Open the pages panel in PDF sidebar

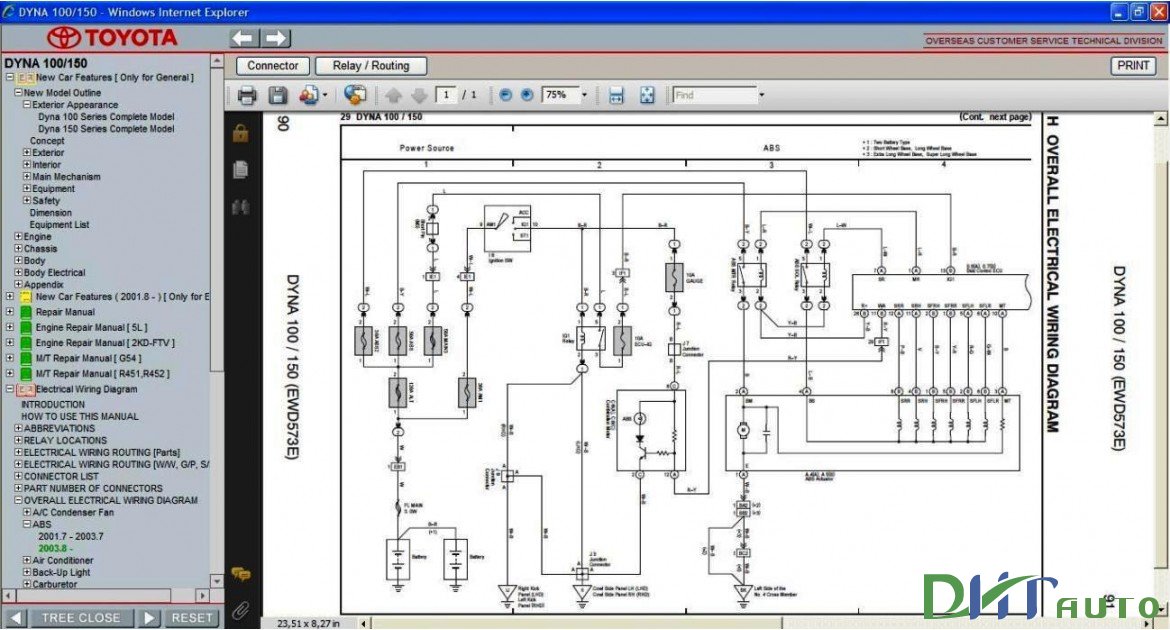tap(240, 170)
